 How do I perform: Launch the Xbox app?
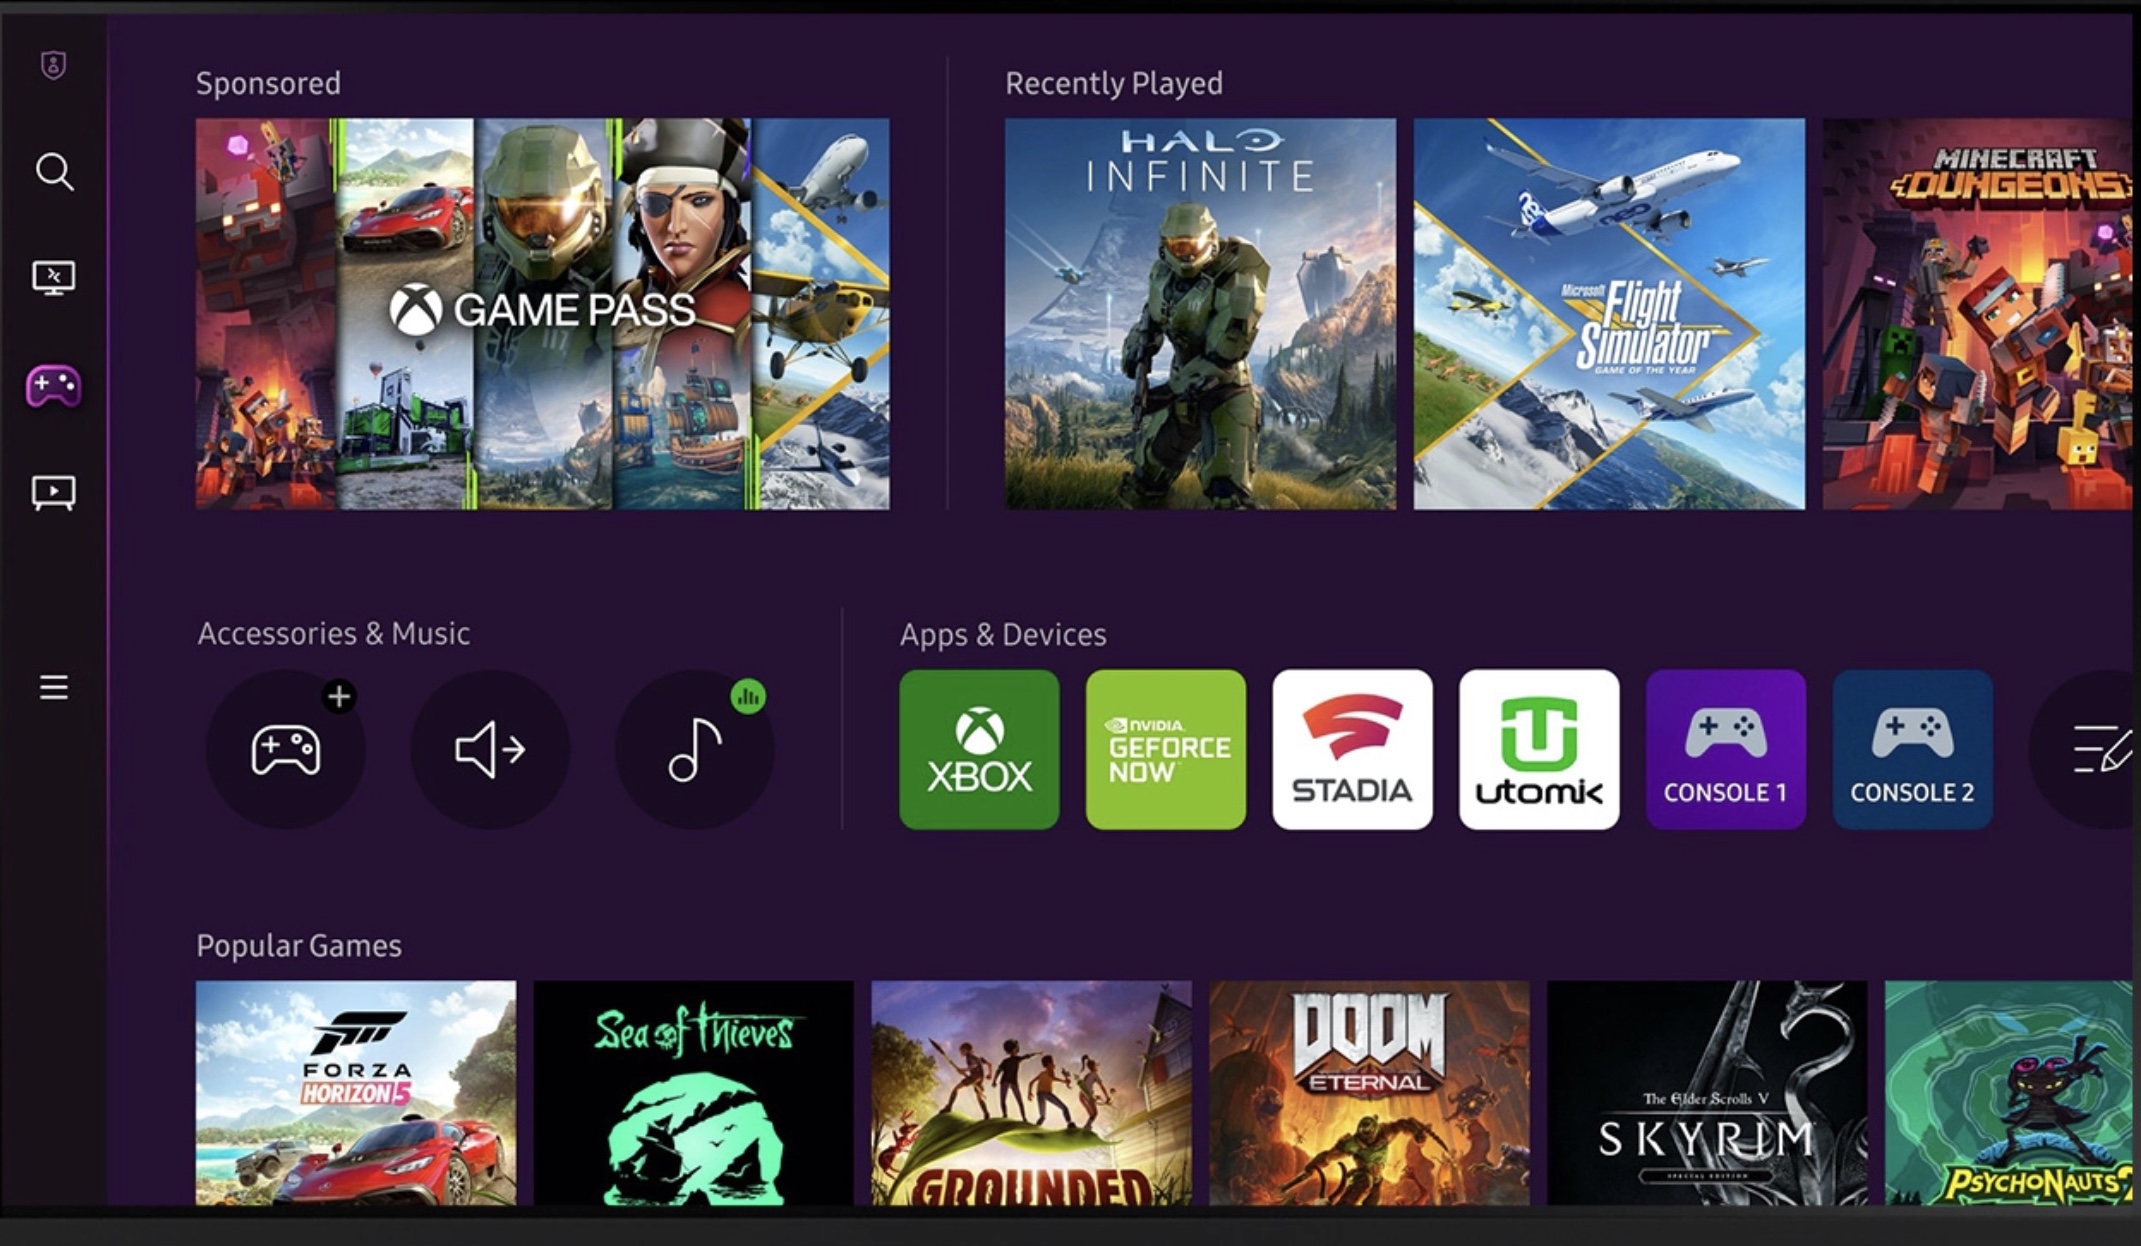pyautogui.click(x=979, y=750)
